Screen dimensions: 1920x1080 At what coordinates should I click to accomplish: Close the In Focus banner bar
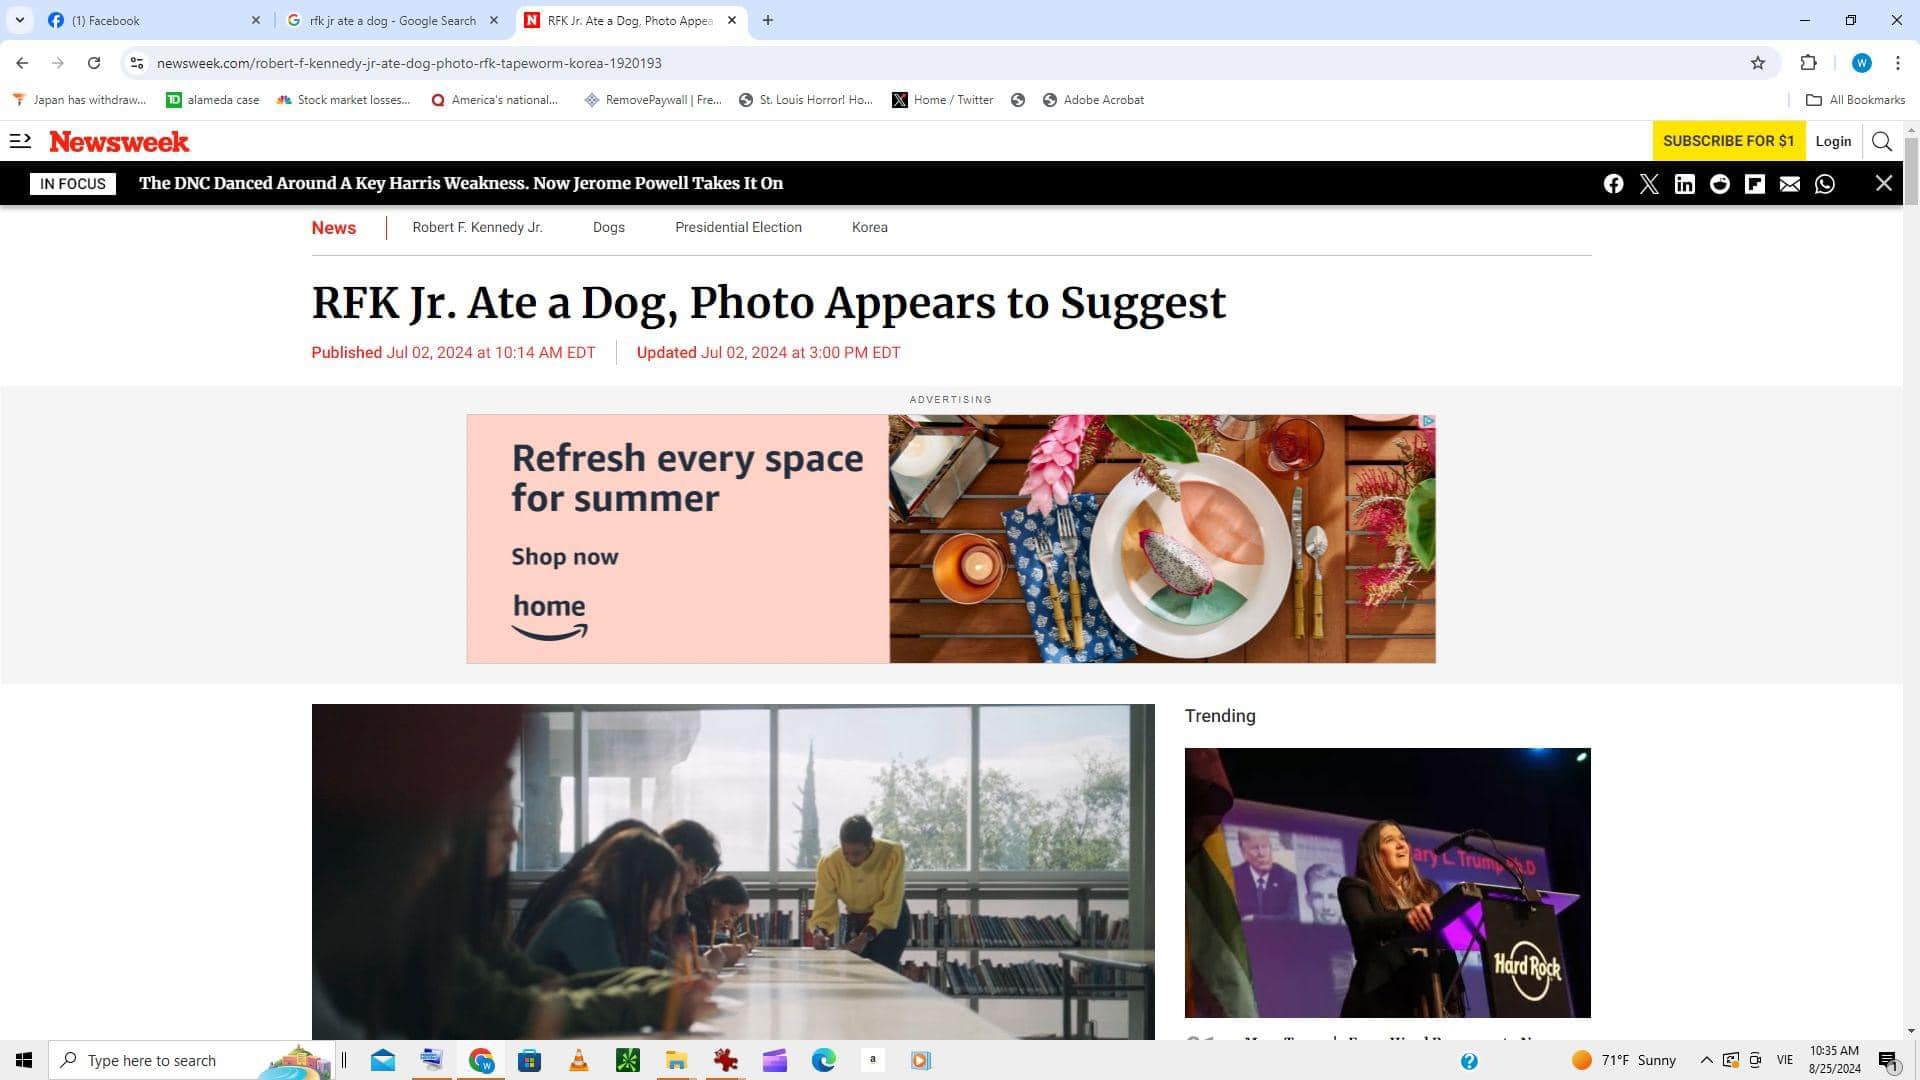(x=1883, y=183)
